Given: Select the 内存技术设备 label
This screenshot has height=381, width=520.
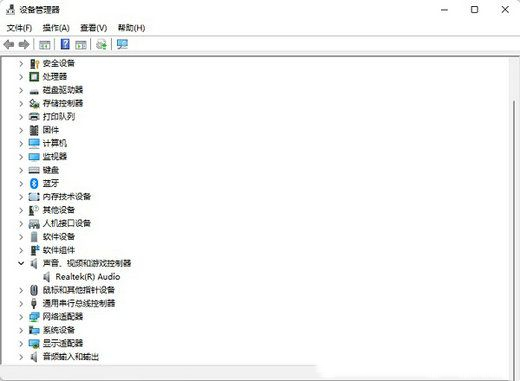Looking at the screenshot, I should 67,197.
